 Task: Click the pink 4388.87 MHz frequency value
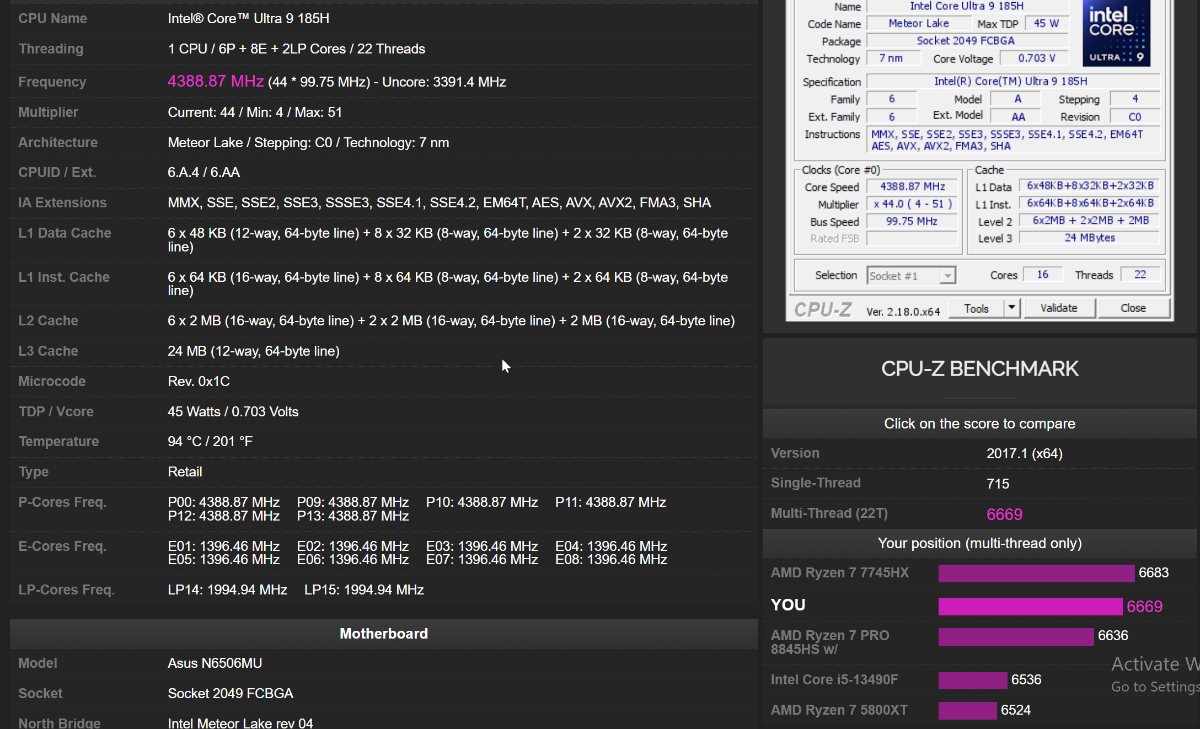[x=216, y=81]
